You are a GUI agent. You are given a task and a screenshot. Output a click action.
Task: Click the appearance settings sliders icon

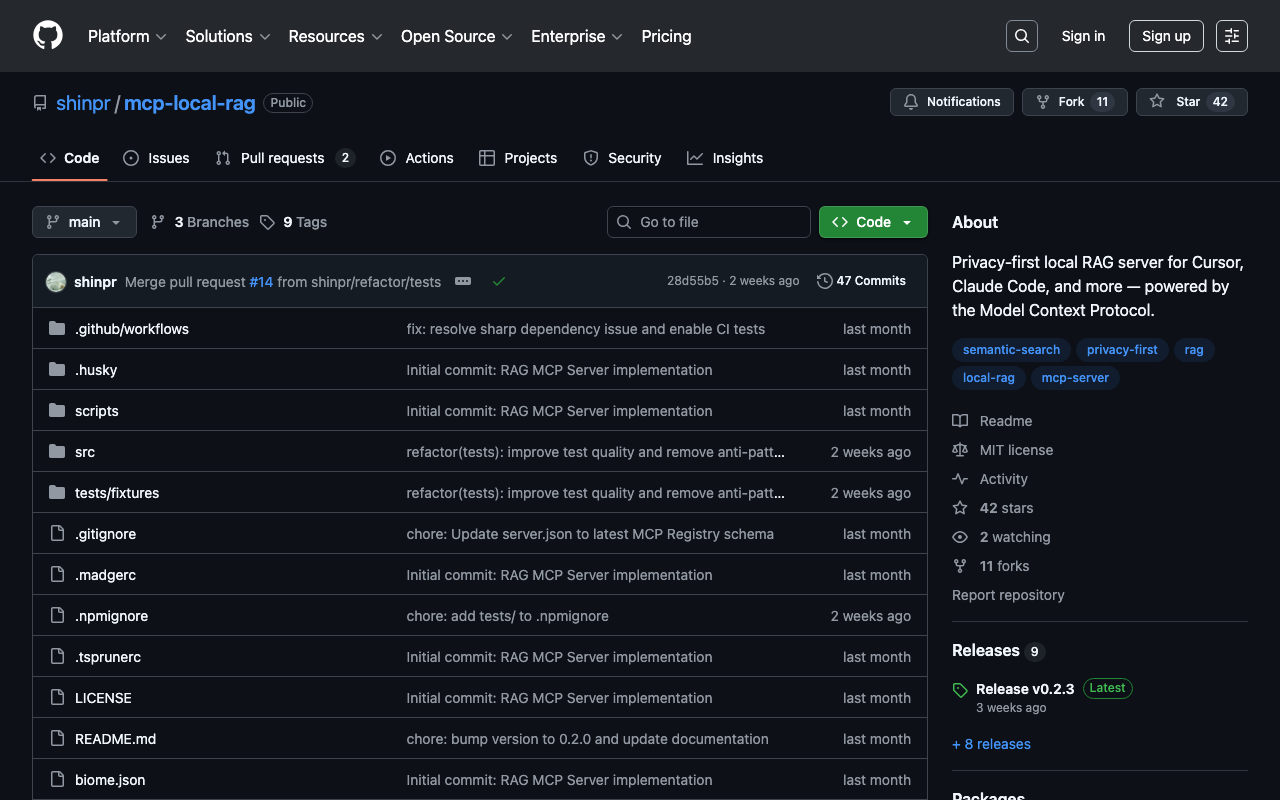[x=1232, y=36]
